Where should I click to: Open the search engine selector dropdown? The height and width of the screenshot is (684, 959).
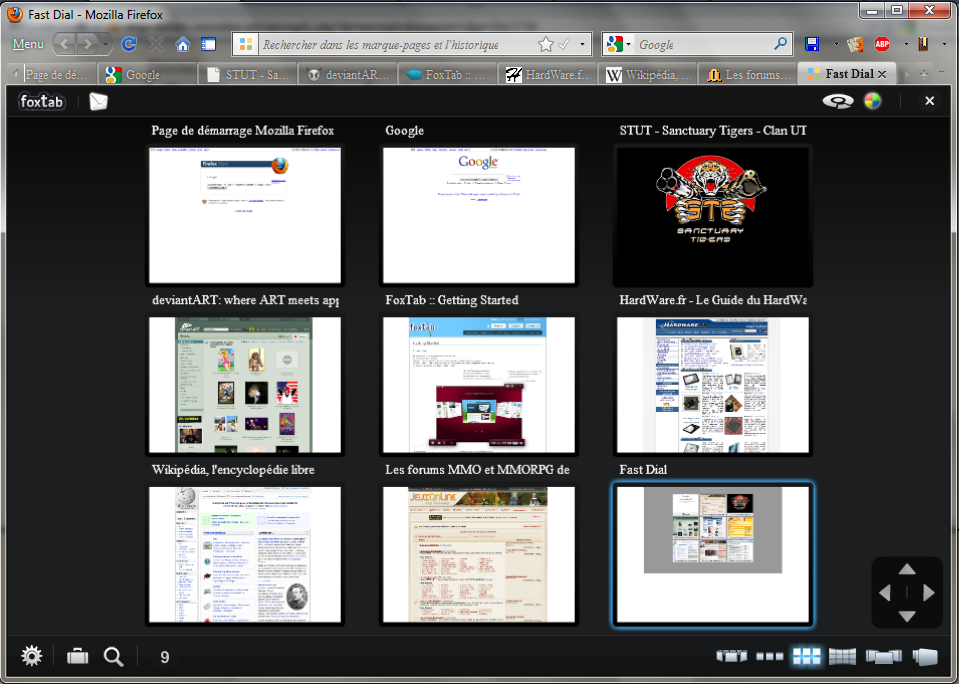coord(618,44)
